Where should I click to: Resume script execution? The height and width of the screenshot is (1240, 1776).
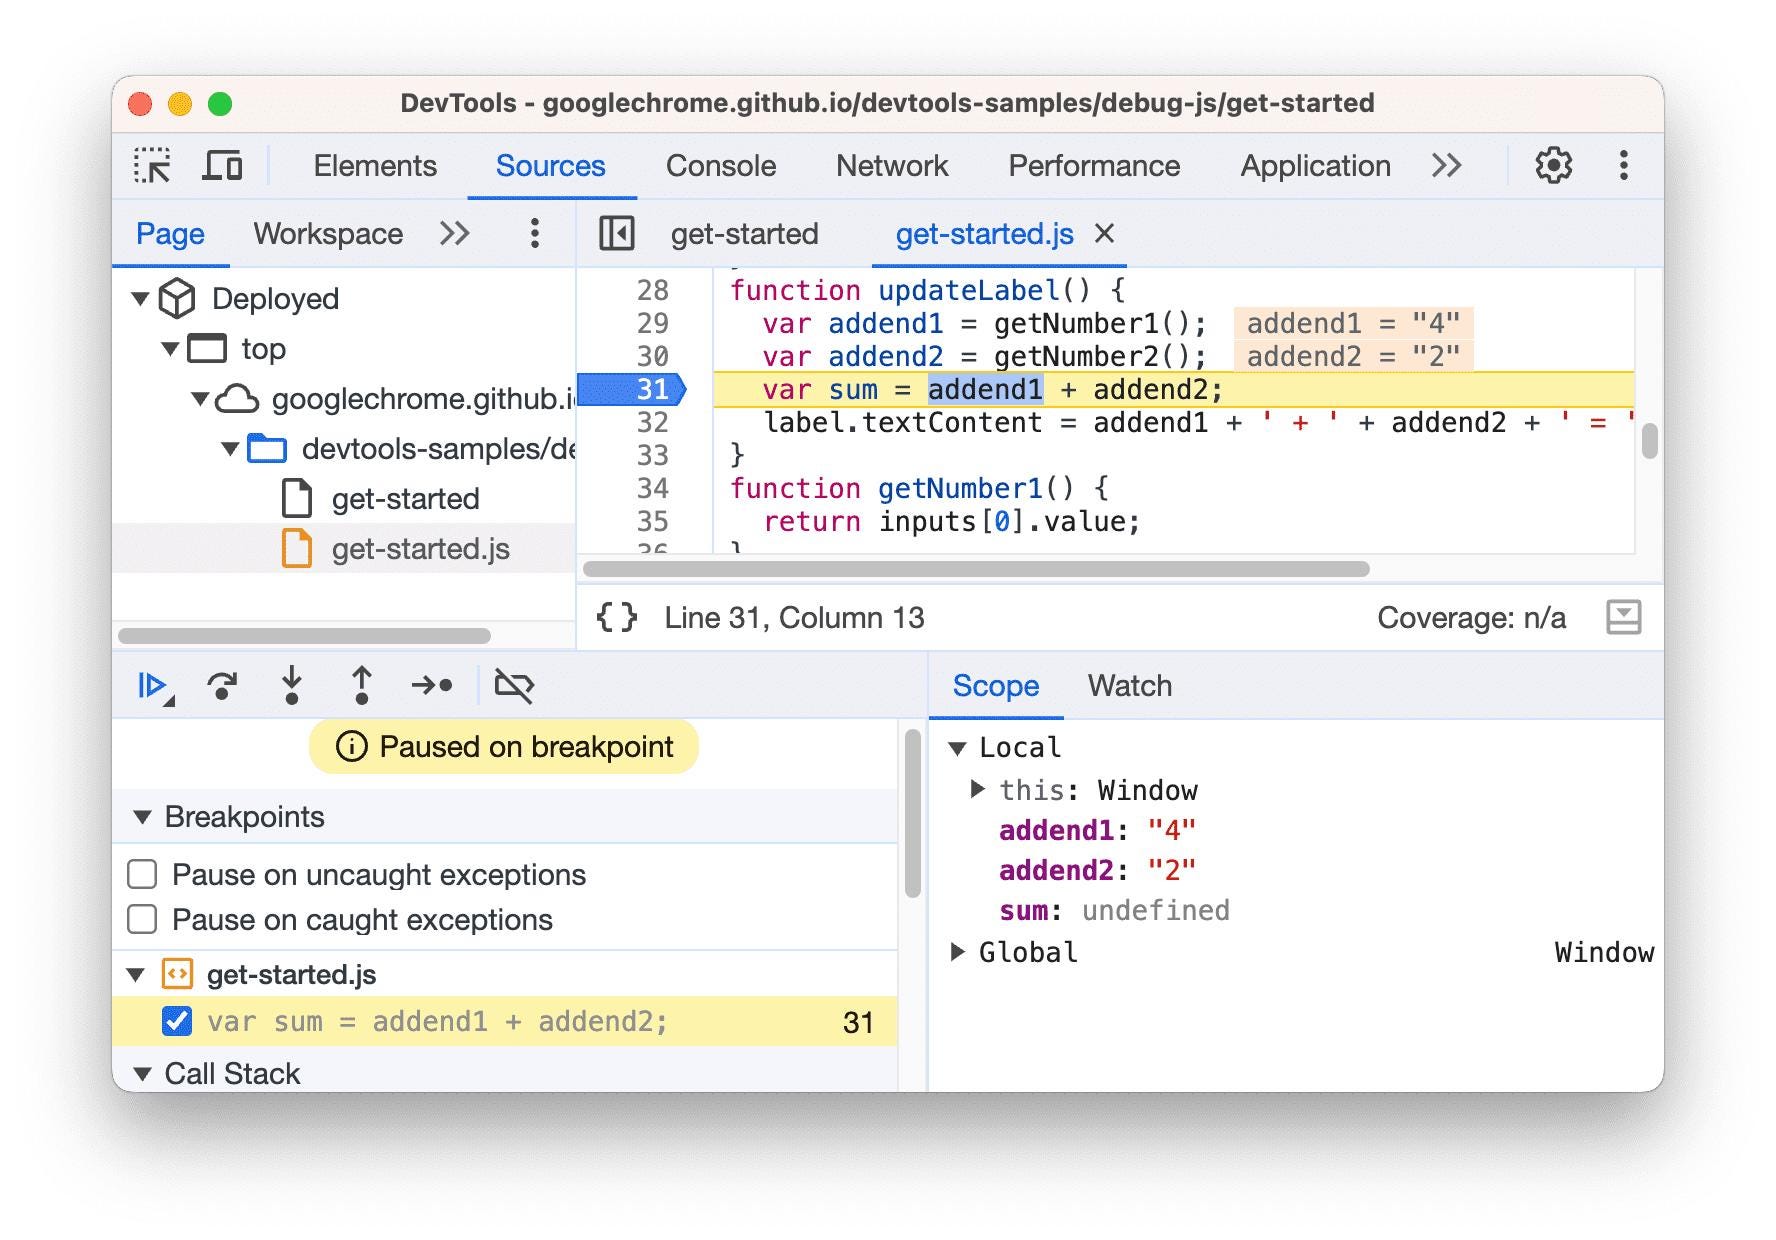[x=154, y=686]
